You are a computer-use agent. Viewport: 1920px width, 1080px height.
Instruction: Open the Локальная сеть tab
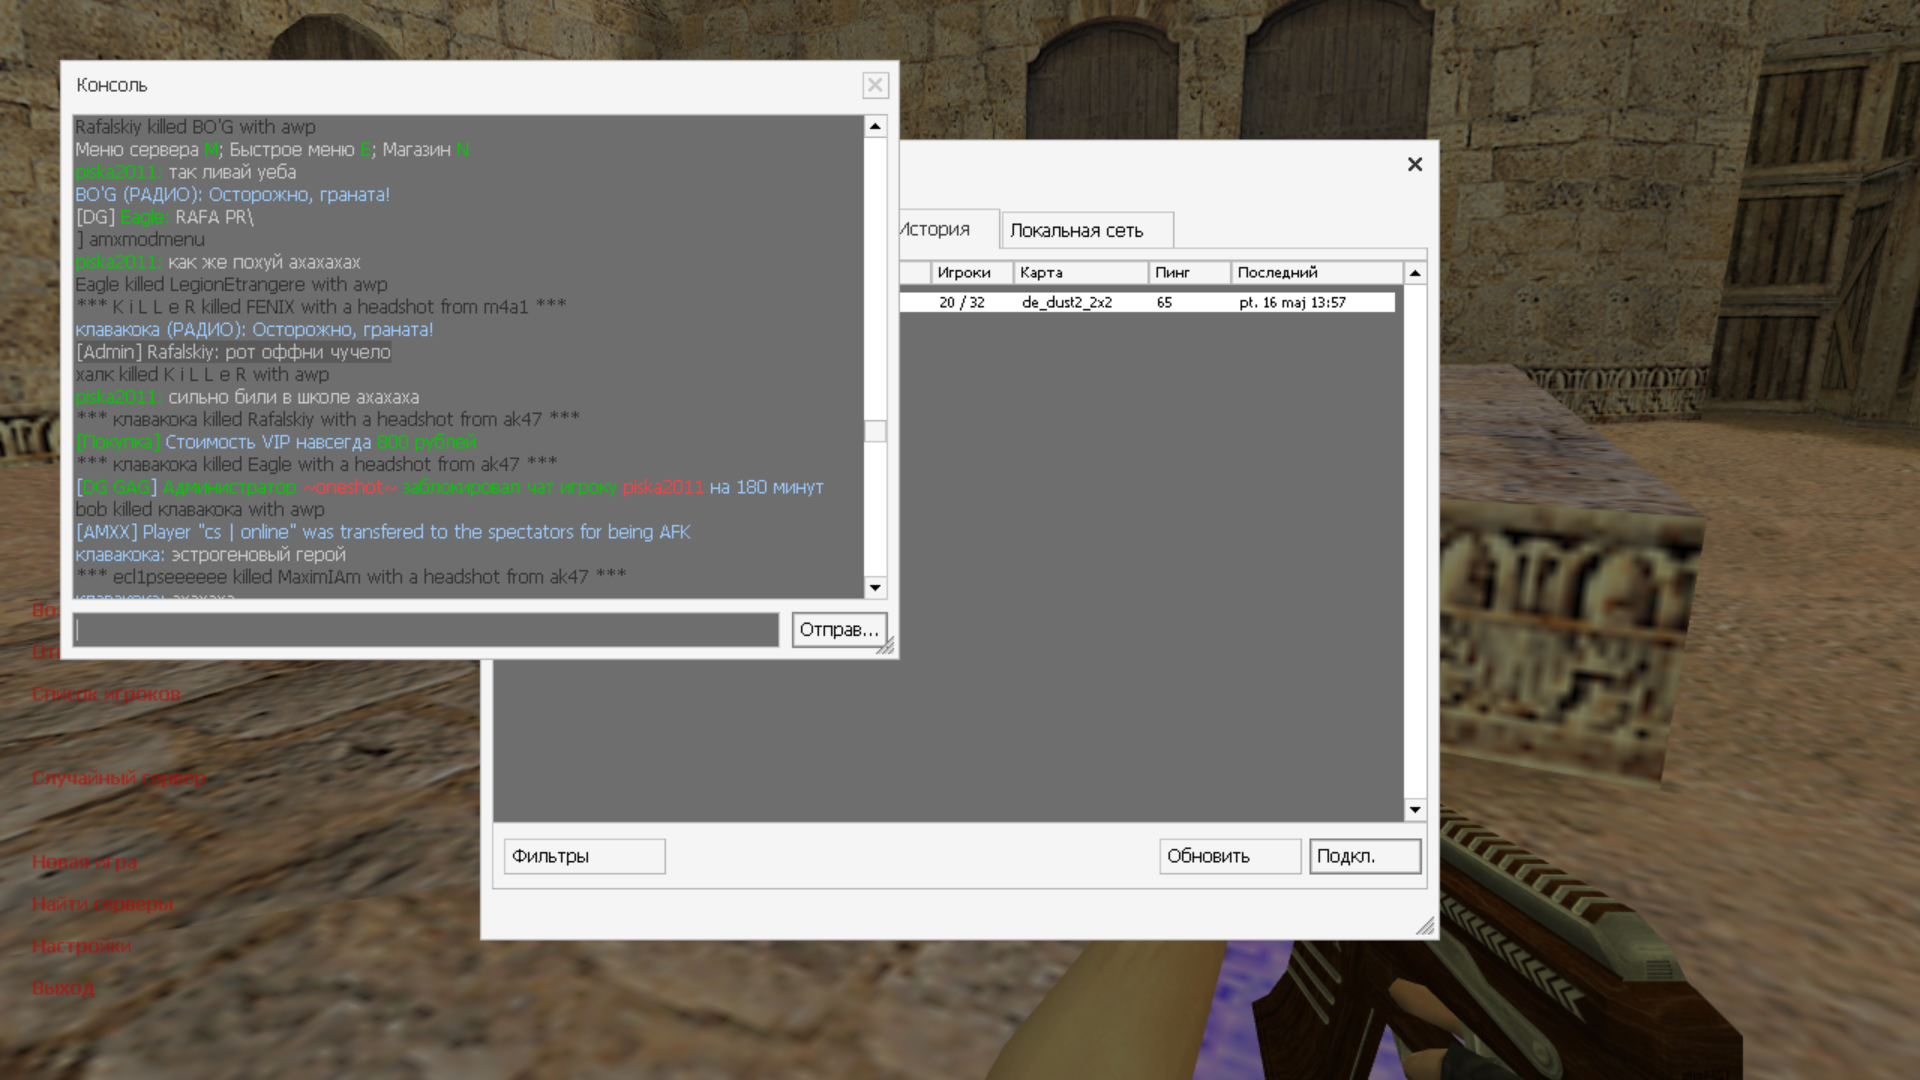coord(1087,230)
